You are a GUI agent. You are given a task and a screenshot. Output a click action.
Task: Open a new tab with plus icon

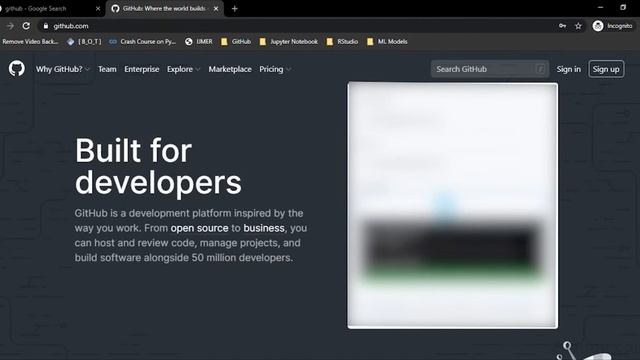(x=235, y=9)
